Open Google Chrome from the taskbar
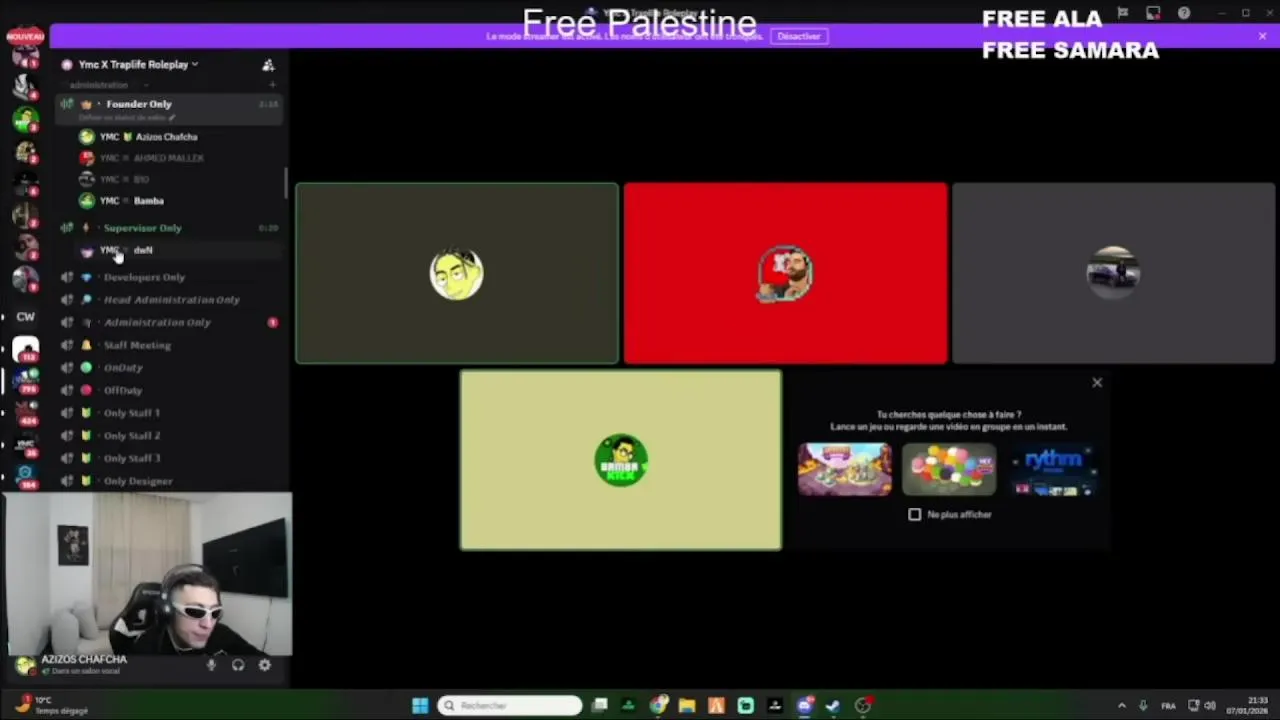Image resolution: width=1280 pixels, height=720 pixels. pos(658,706)
